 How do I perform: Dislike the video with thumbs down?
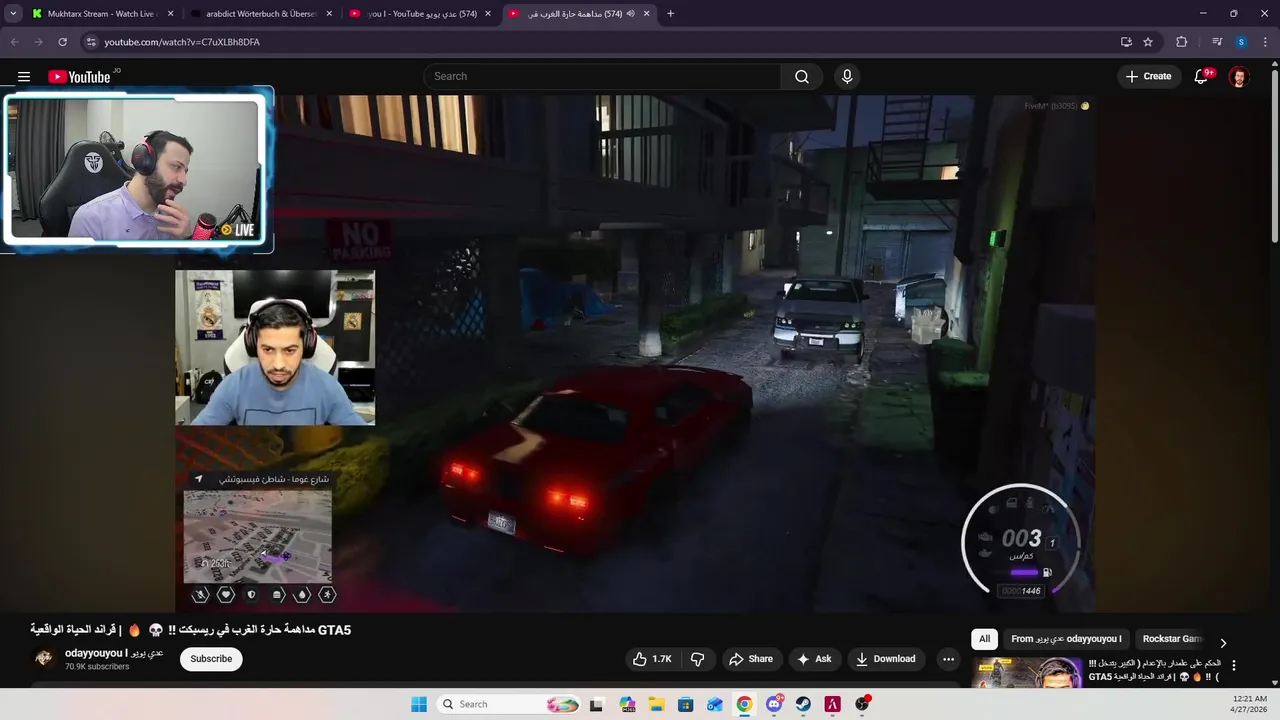698,659
